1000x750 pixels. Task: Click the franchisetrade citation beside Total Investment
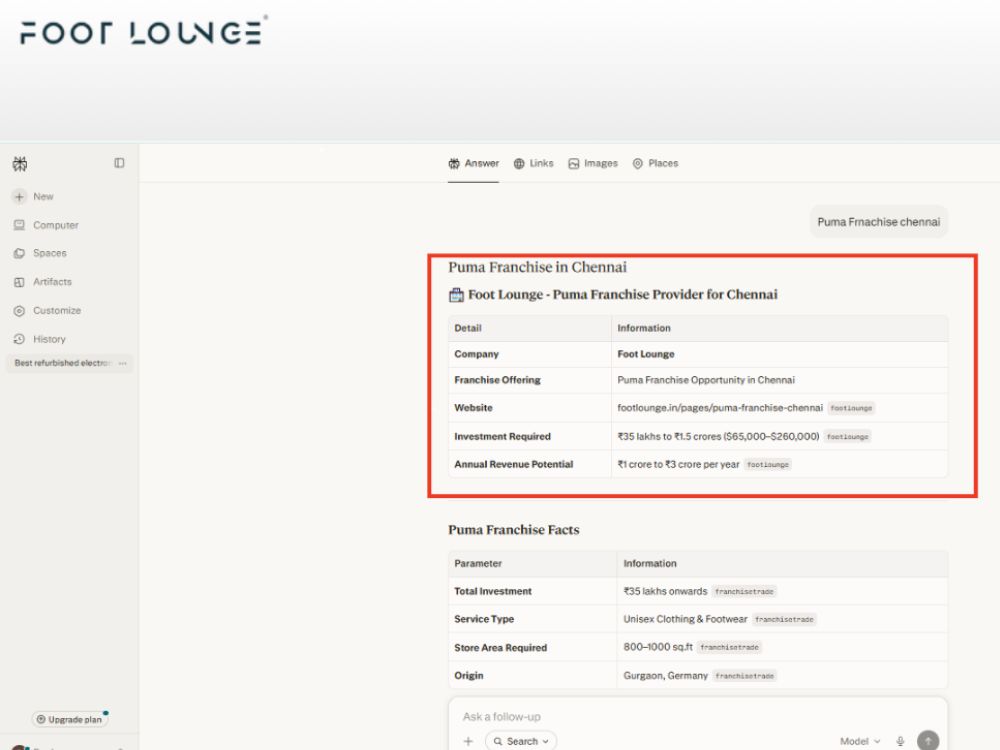(x=744, y=592)
